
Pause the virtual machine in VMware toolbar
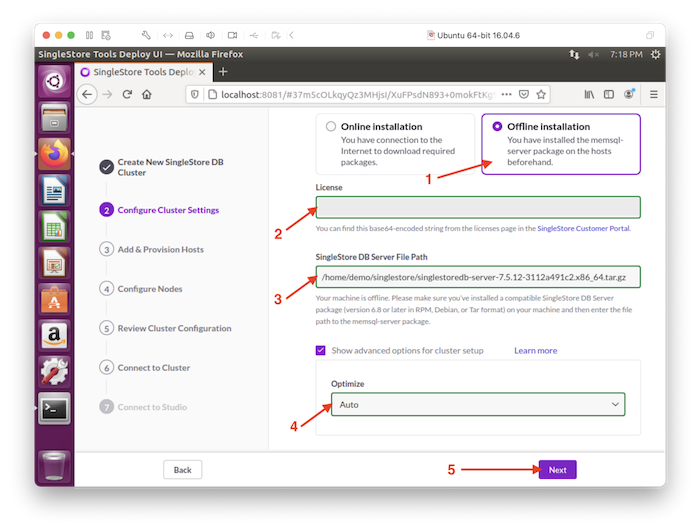[x=89, y=35]
